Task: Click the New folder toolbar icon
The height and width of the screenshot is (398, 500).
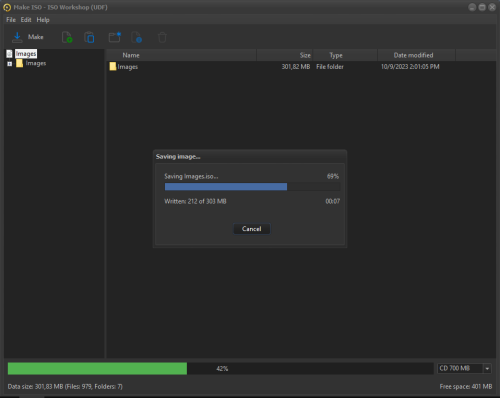Action: [x=115, y=37]
